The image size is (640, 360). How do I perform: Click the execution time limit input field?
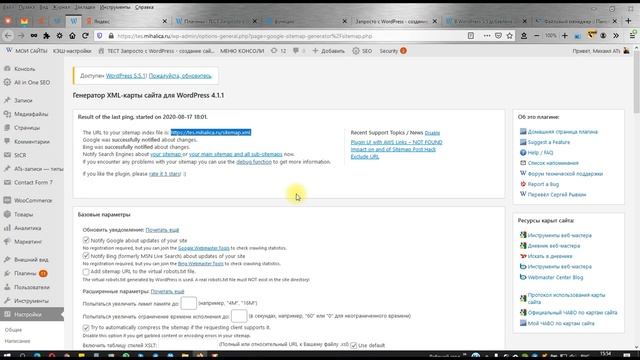(x=239, y=316)
